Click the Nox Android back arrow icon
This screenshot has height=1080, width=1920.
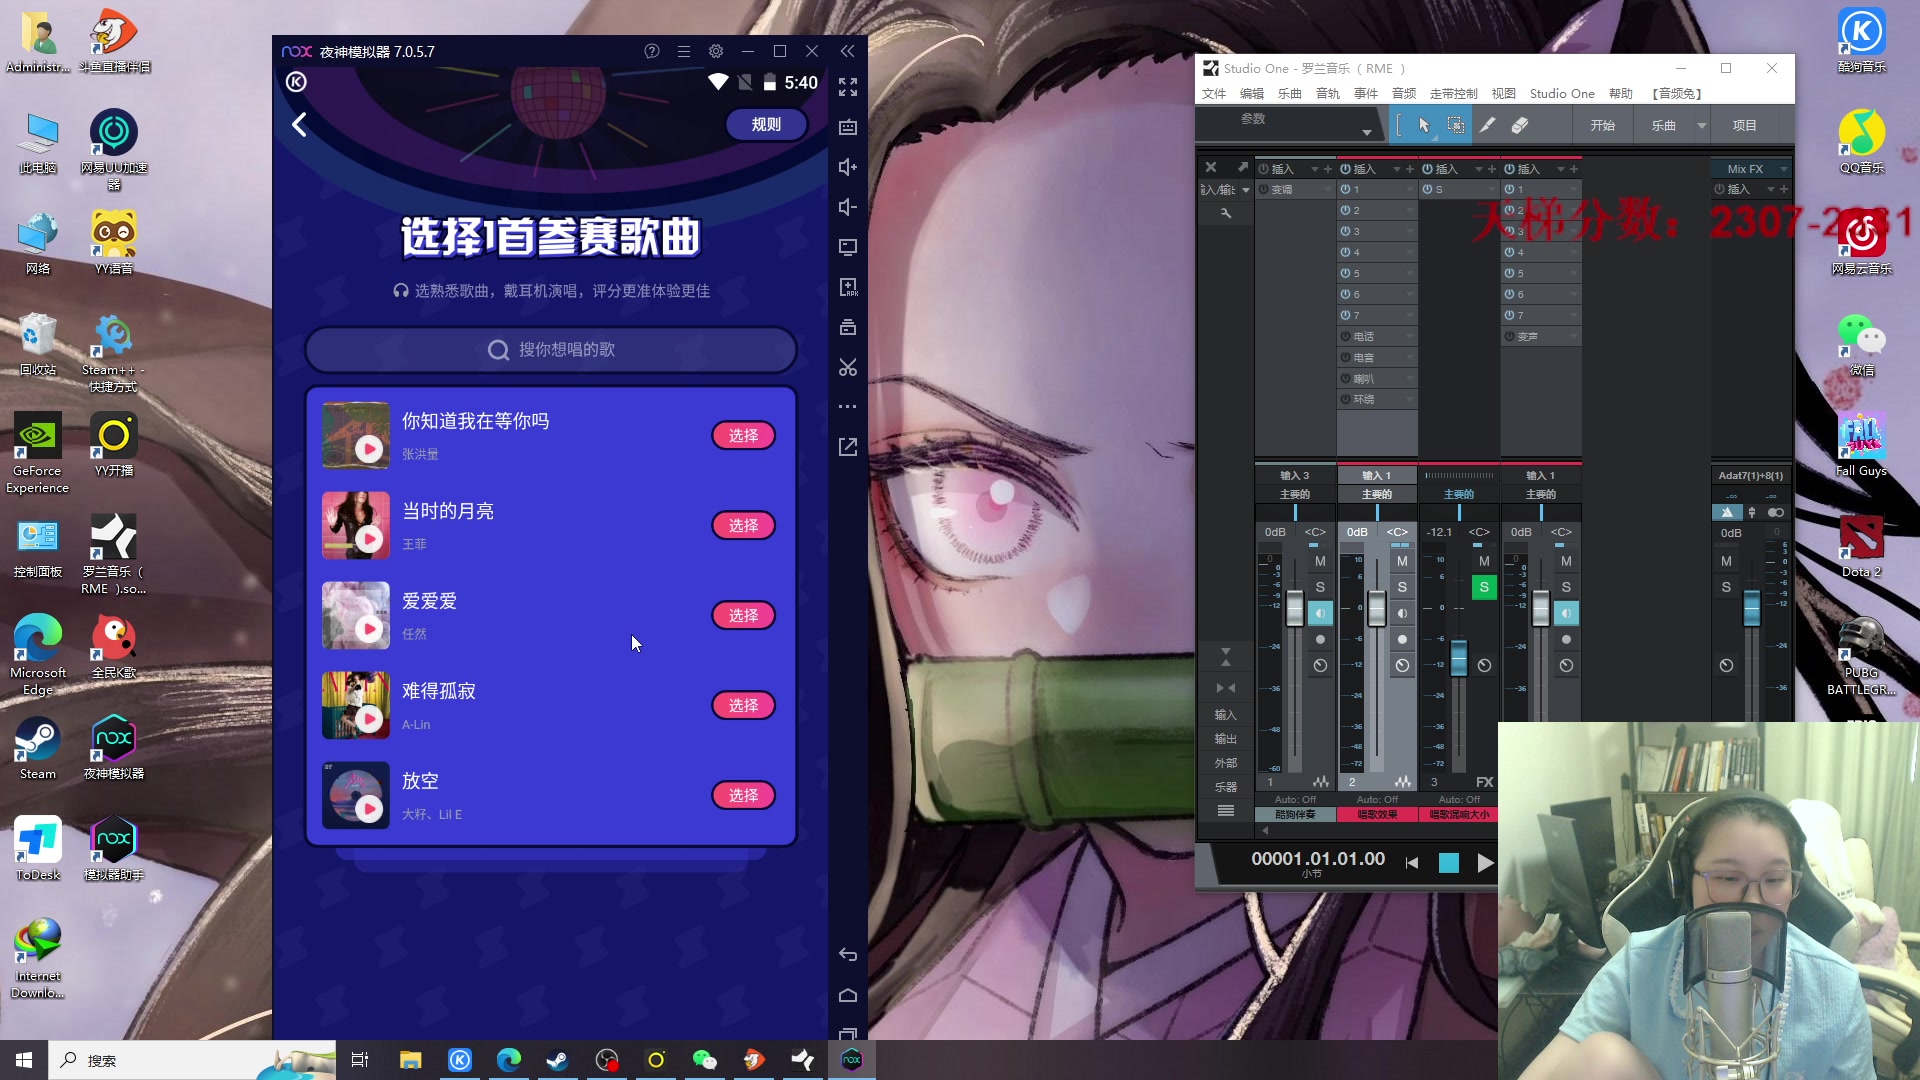coord(848,955)
